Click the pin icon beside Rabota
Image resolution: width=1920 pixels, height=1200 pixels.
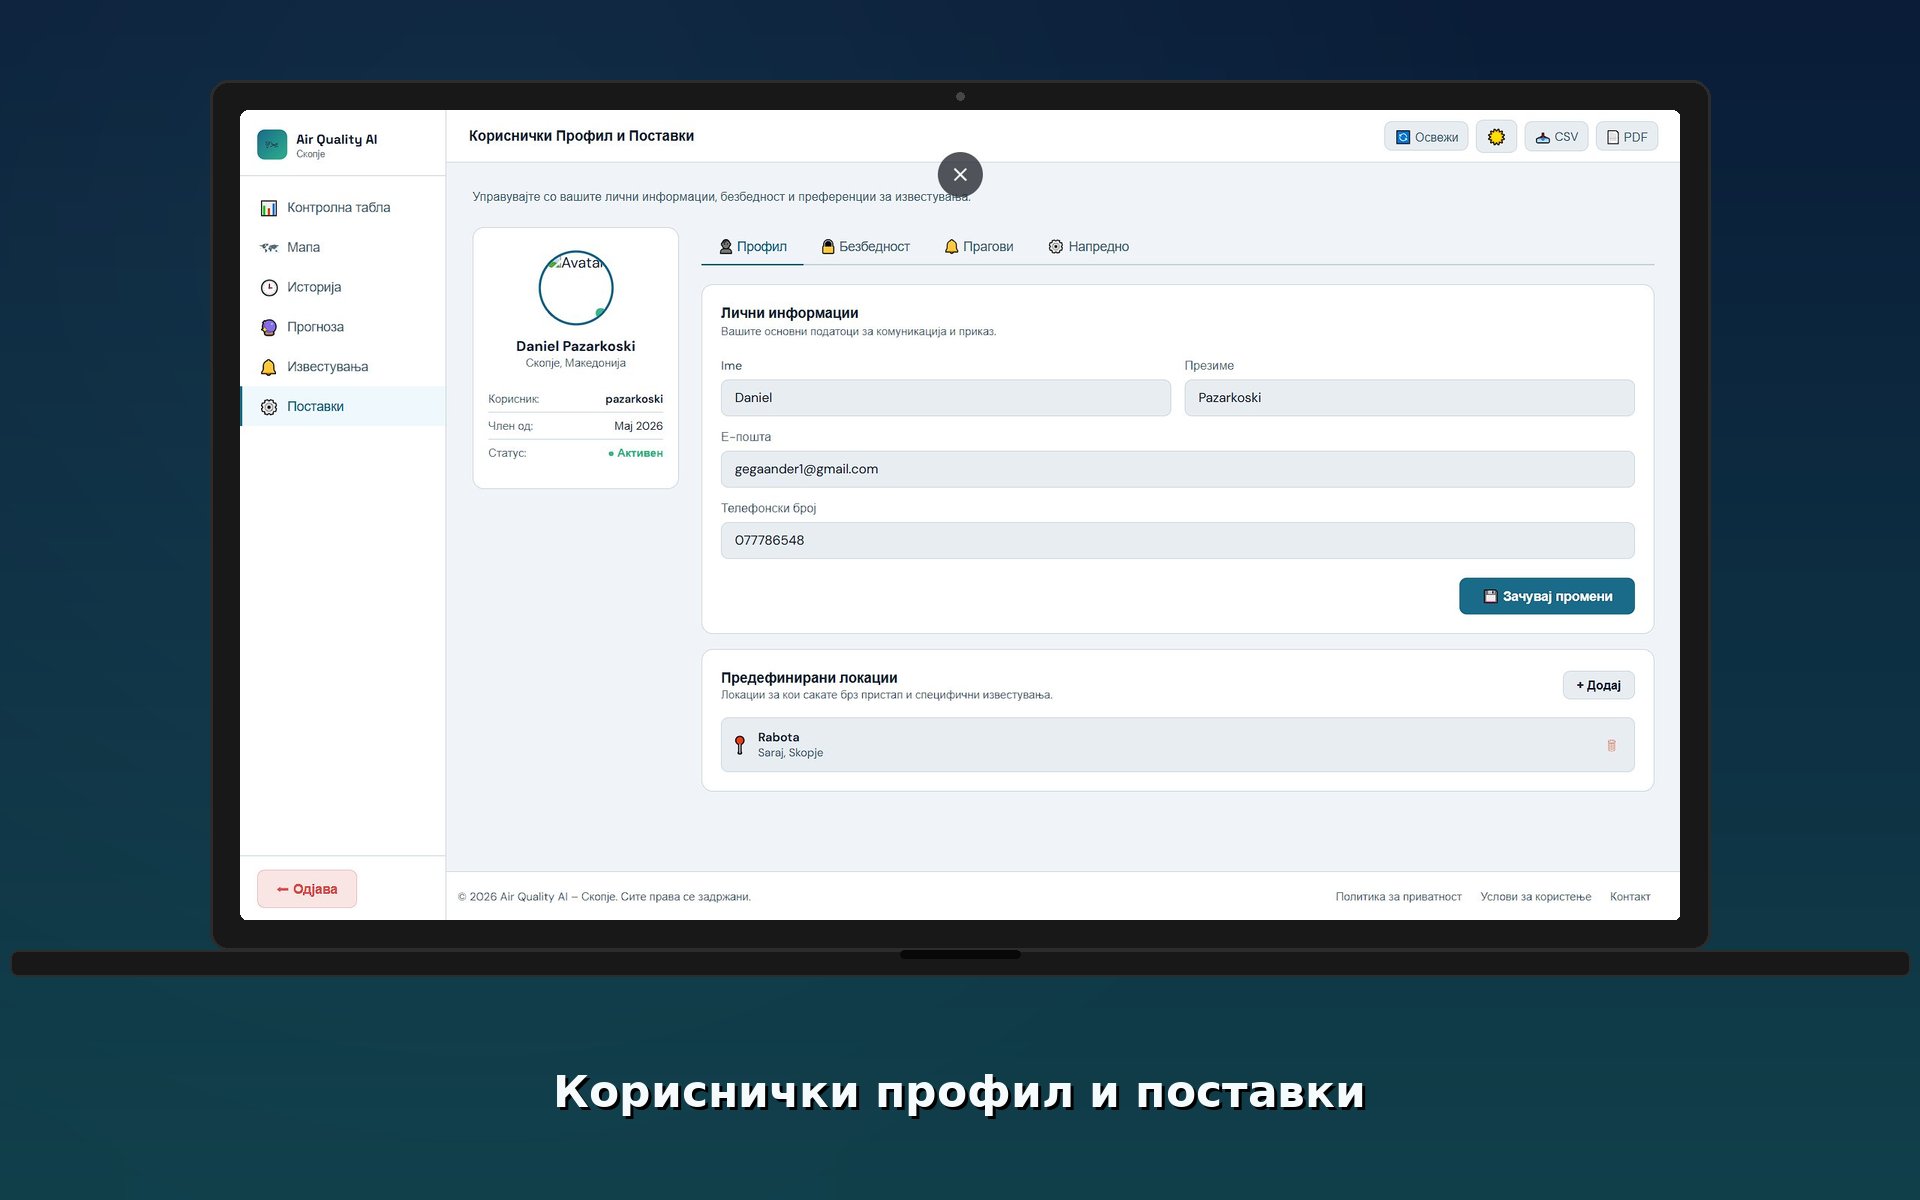click(740, 745)
